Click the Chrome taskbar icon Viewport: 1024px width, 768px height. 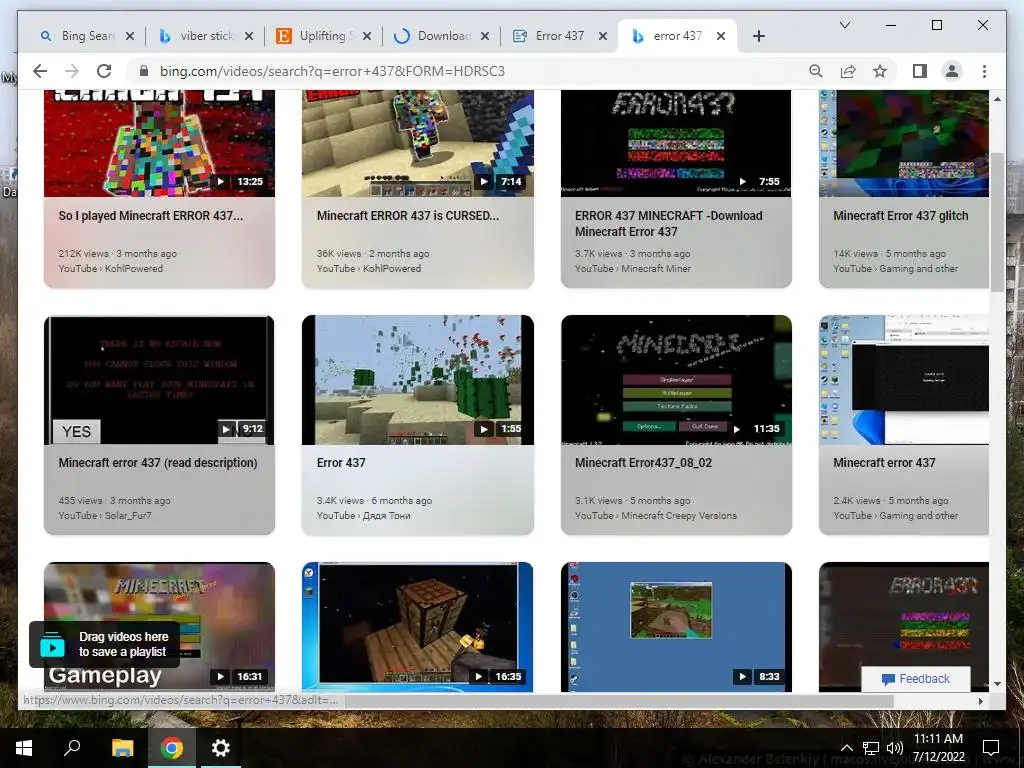pyautogui.click(x=172, y=748)
